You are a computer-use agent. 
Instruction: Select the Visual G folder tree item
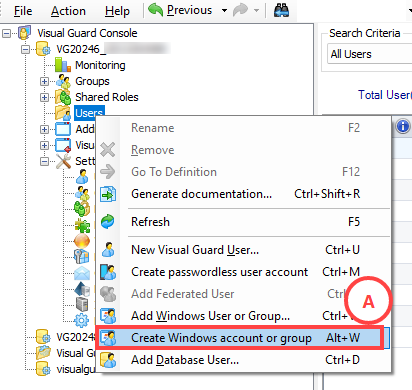[x=76, y=353]
